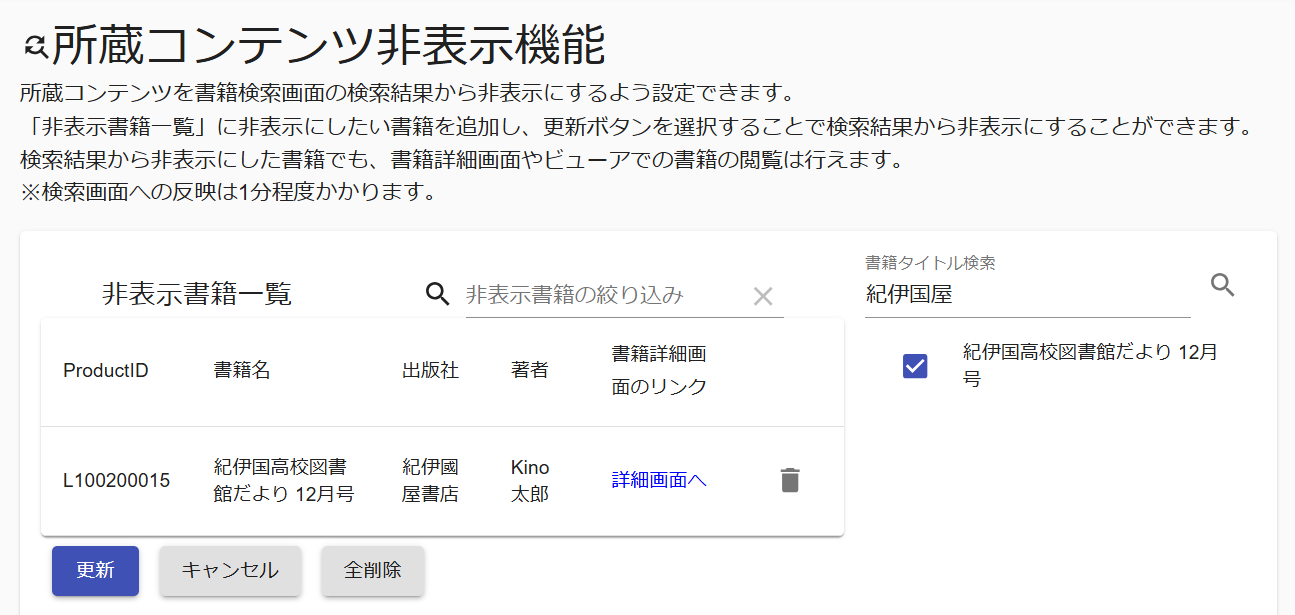Click book name cell 紀伊国高校図書館だより 12月号 in table
Screen dimensions: 1295x615
pyautogui.click(x=284, y=481)
